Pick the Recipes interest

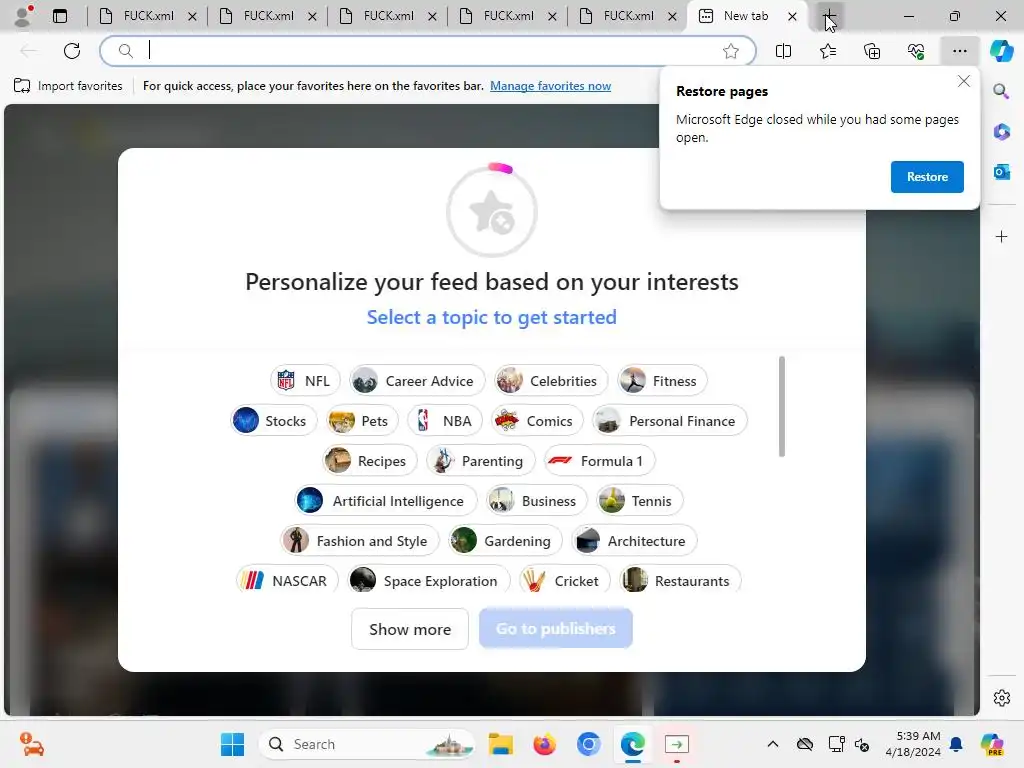click(369, 461)
